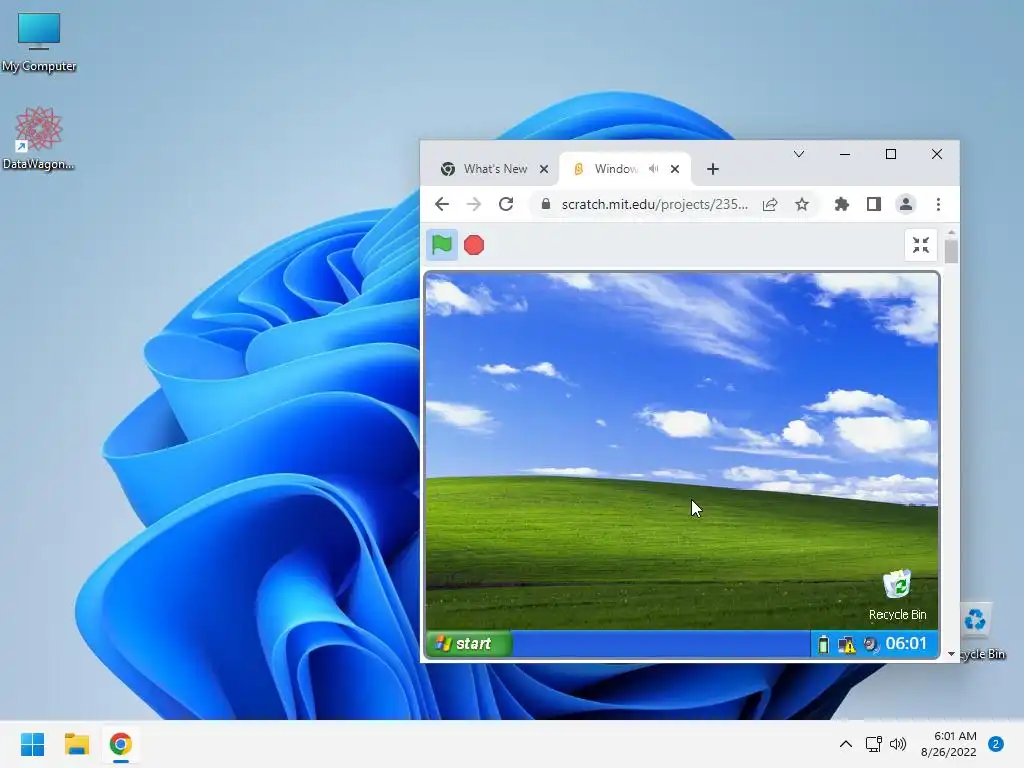Click the Chrome taskbar icon
The image size is (1024, 768).
tap(121, 744)
